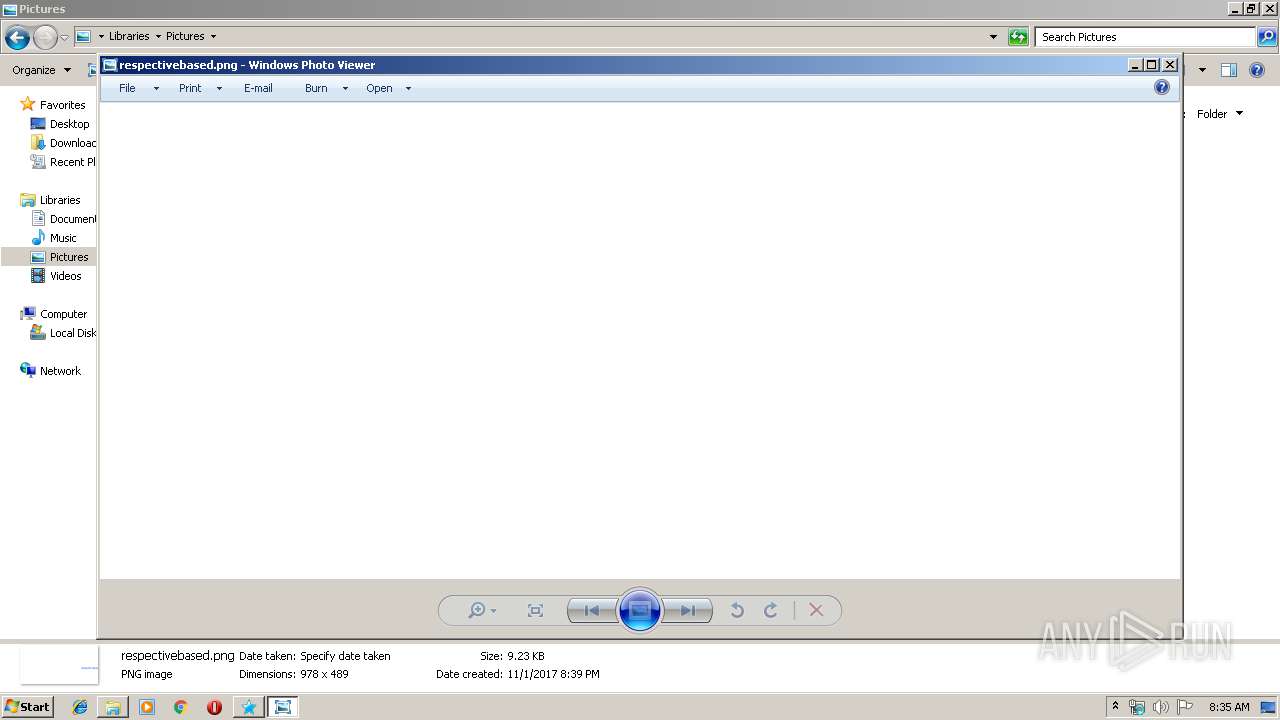Go to the previous picture
The image size is (1280, 720).
tap(592, 611)
